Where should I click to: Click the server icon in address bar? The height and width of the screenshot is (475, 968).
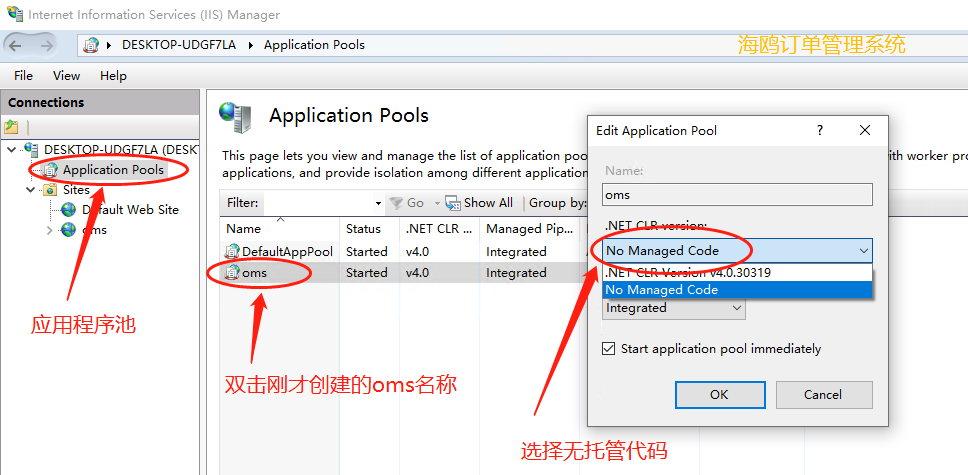tap(91, 45)
